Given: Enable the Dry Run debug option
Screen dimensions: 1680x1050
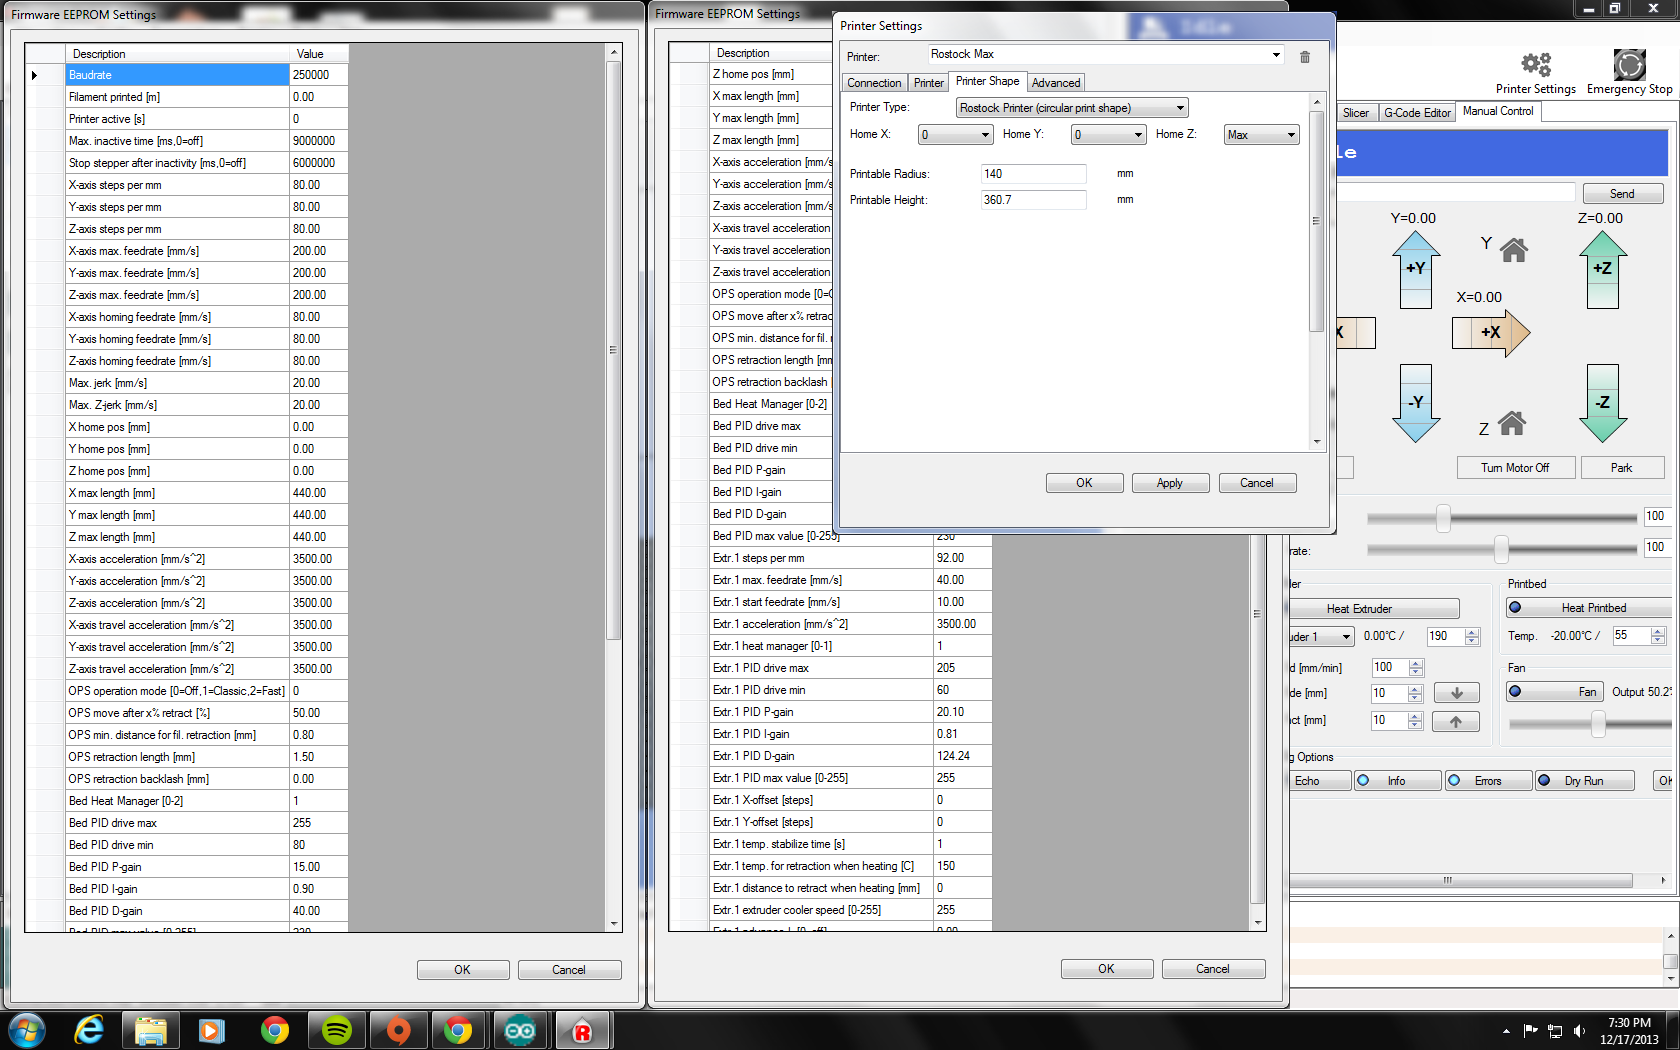Looking at the screenshot, I should (1584, 781).
